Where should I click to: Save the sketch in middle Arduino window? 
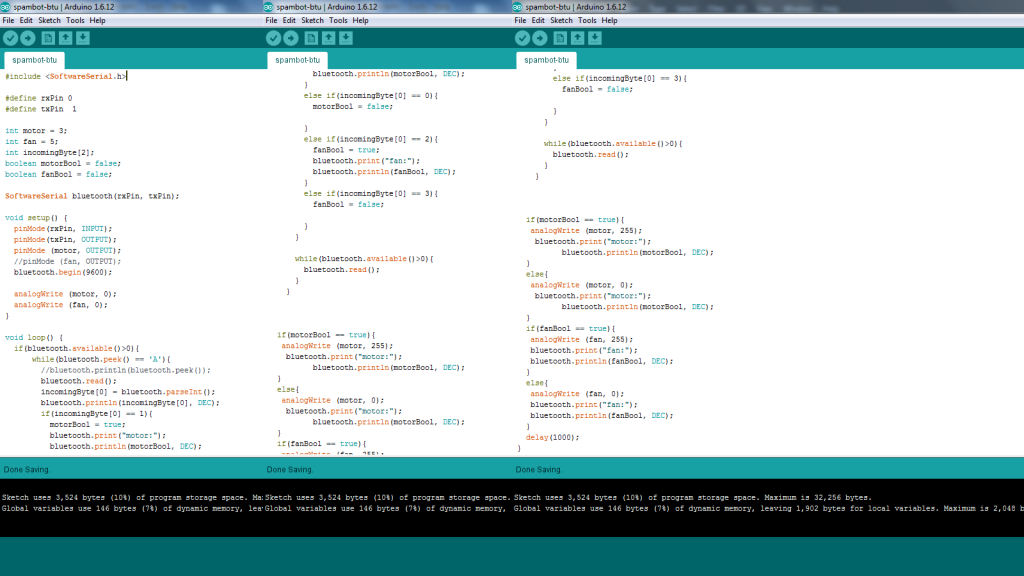pos(346,38)
